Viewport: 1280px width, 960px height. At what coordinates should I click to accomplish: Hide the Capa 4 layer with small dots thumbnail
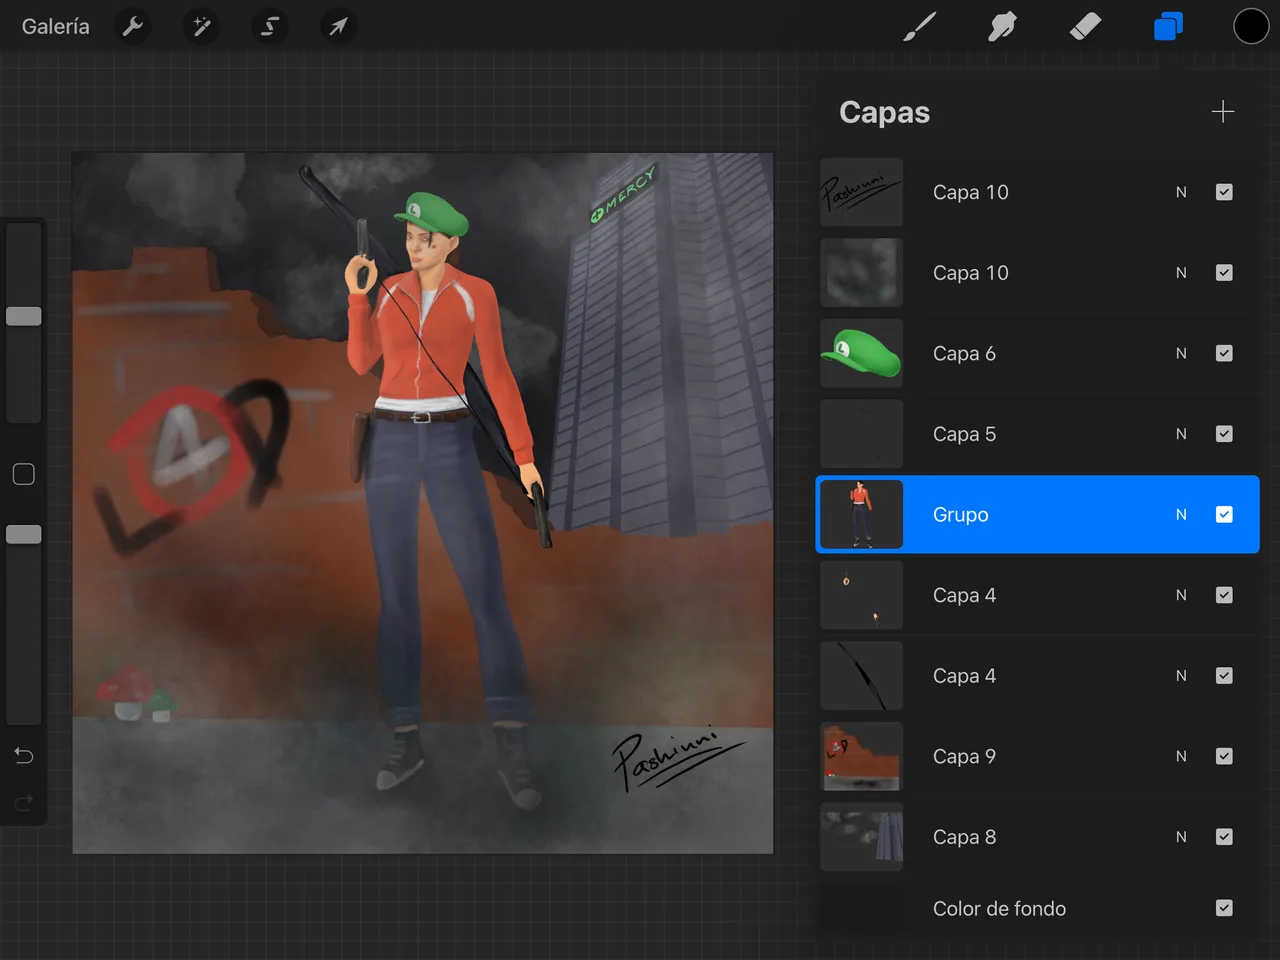point(1224,595)
